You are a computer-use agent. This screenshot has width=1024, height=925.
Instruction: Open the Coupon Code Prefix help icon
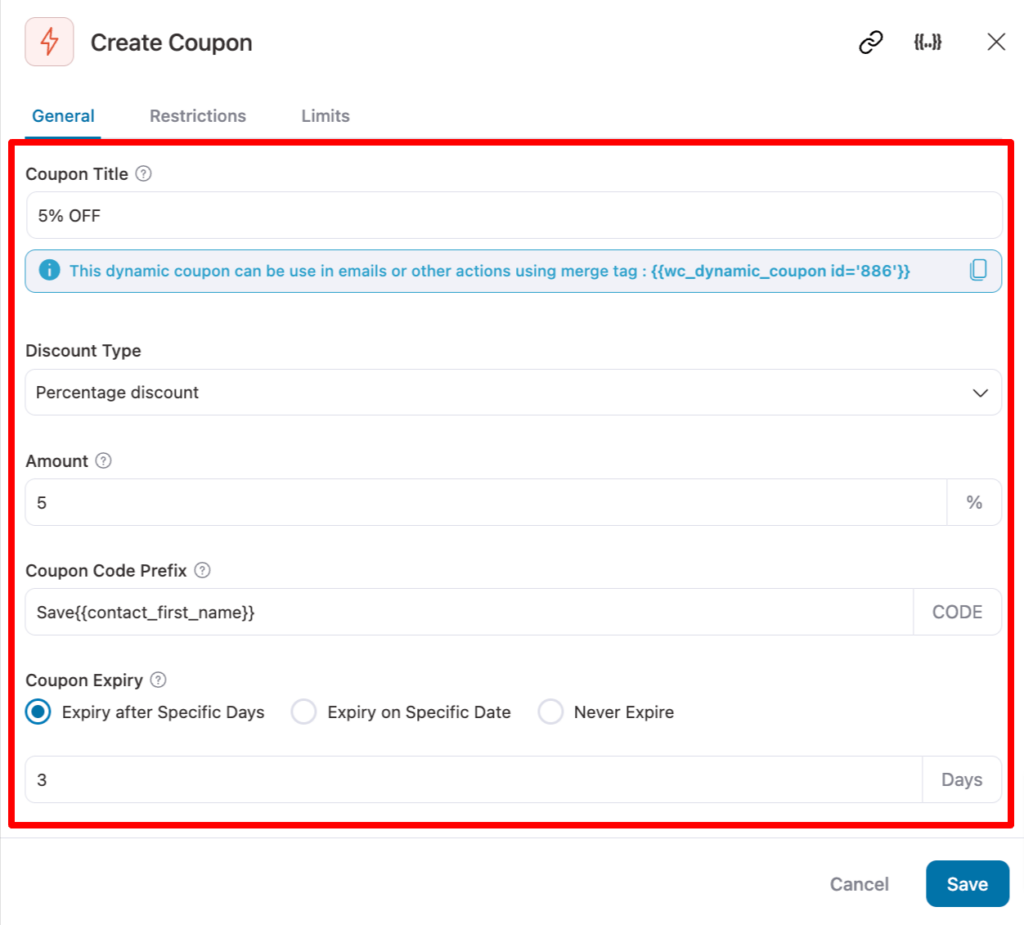(x=202, y=570)
